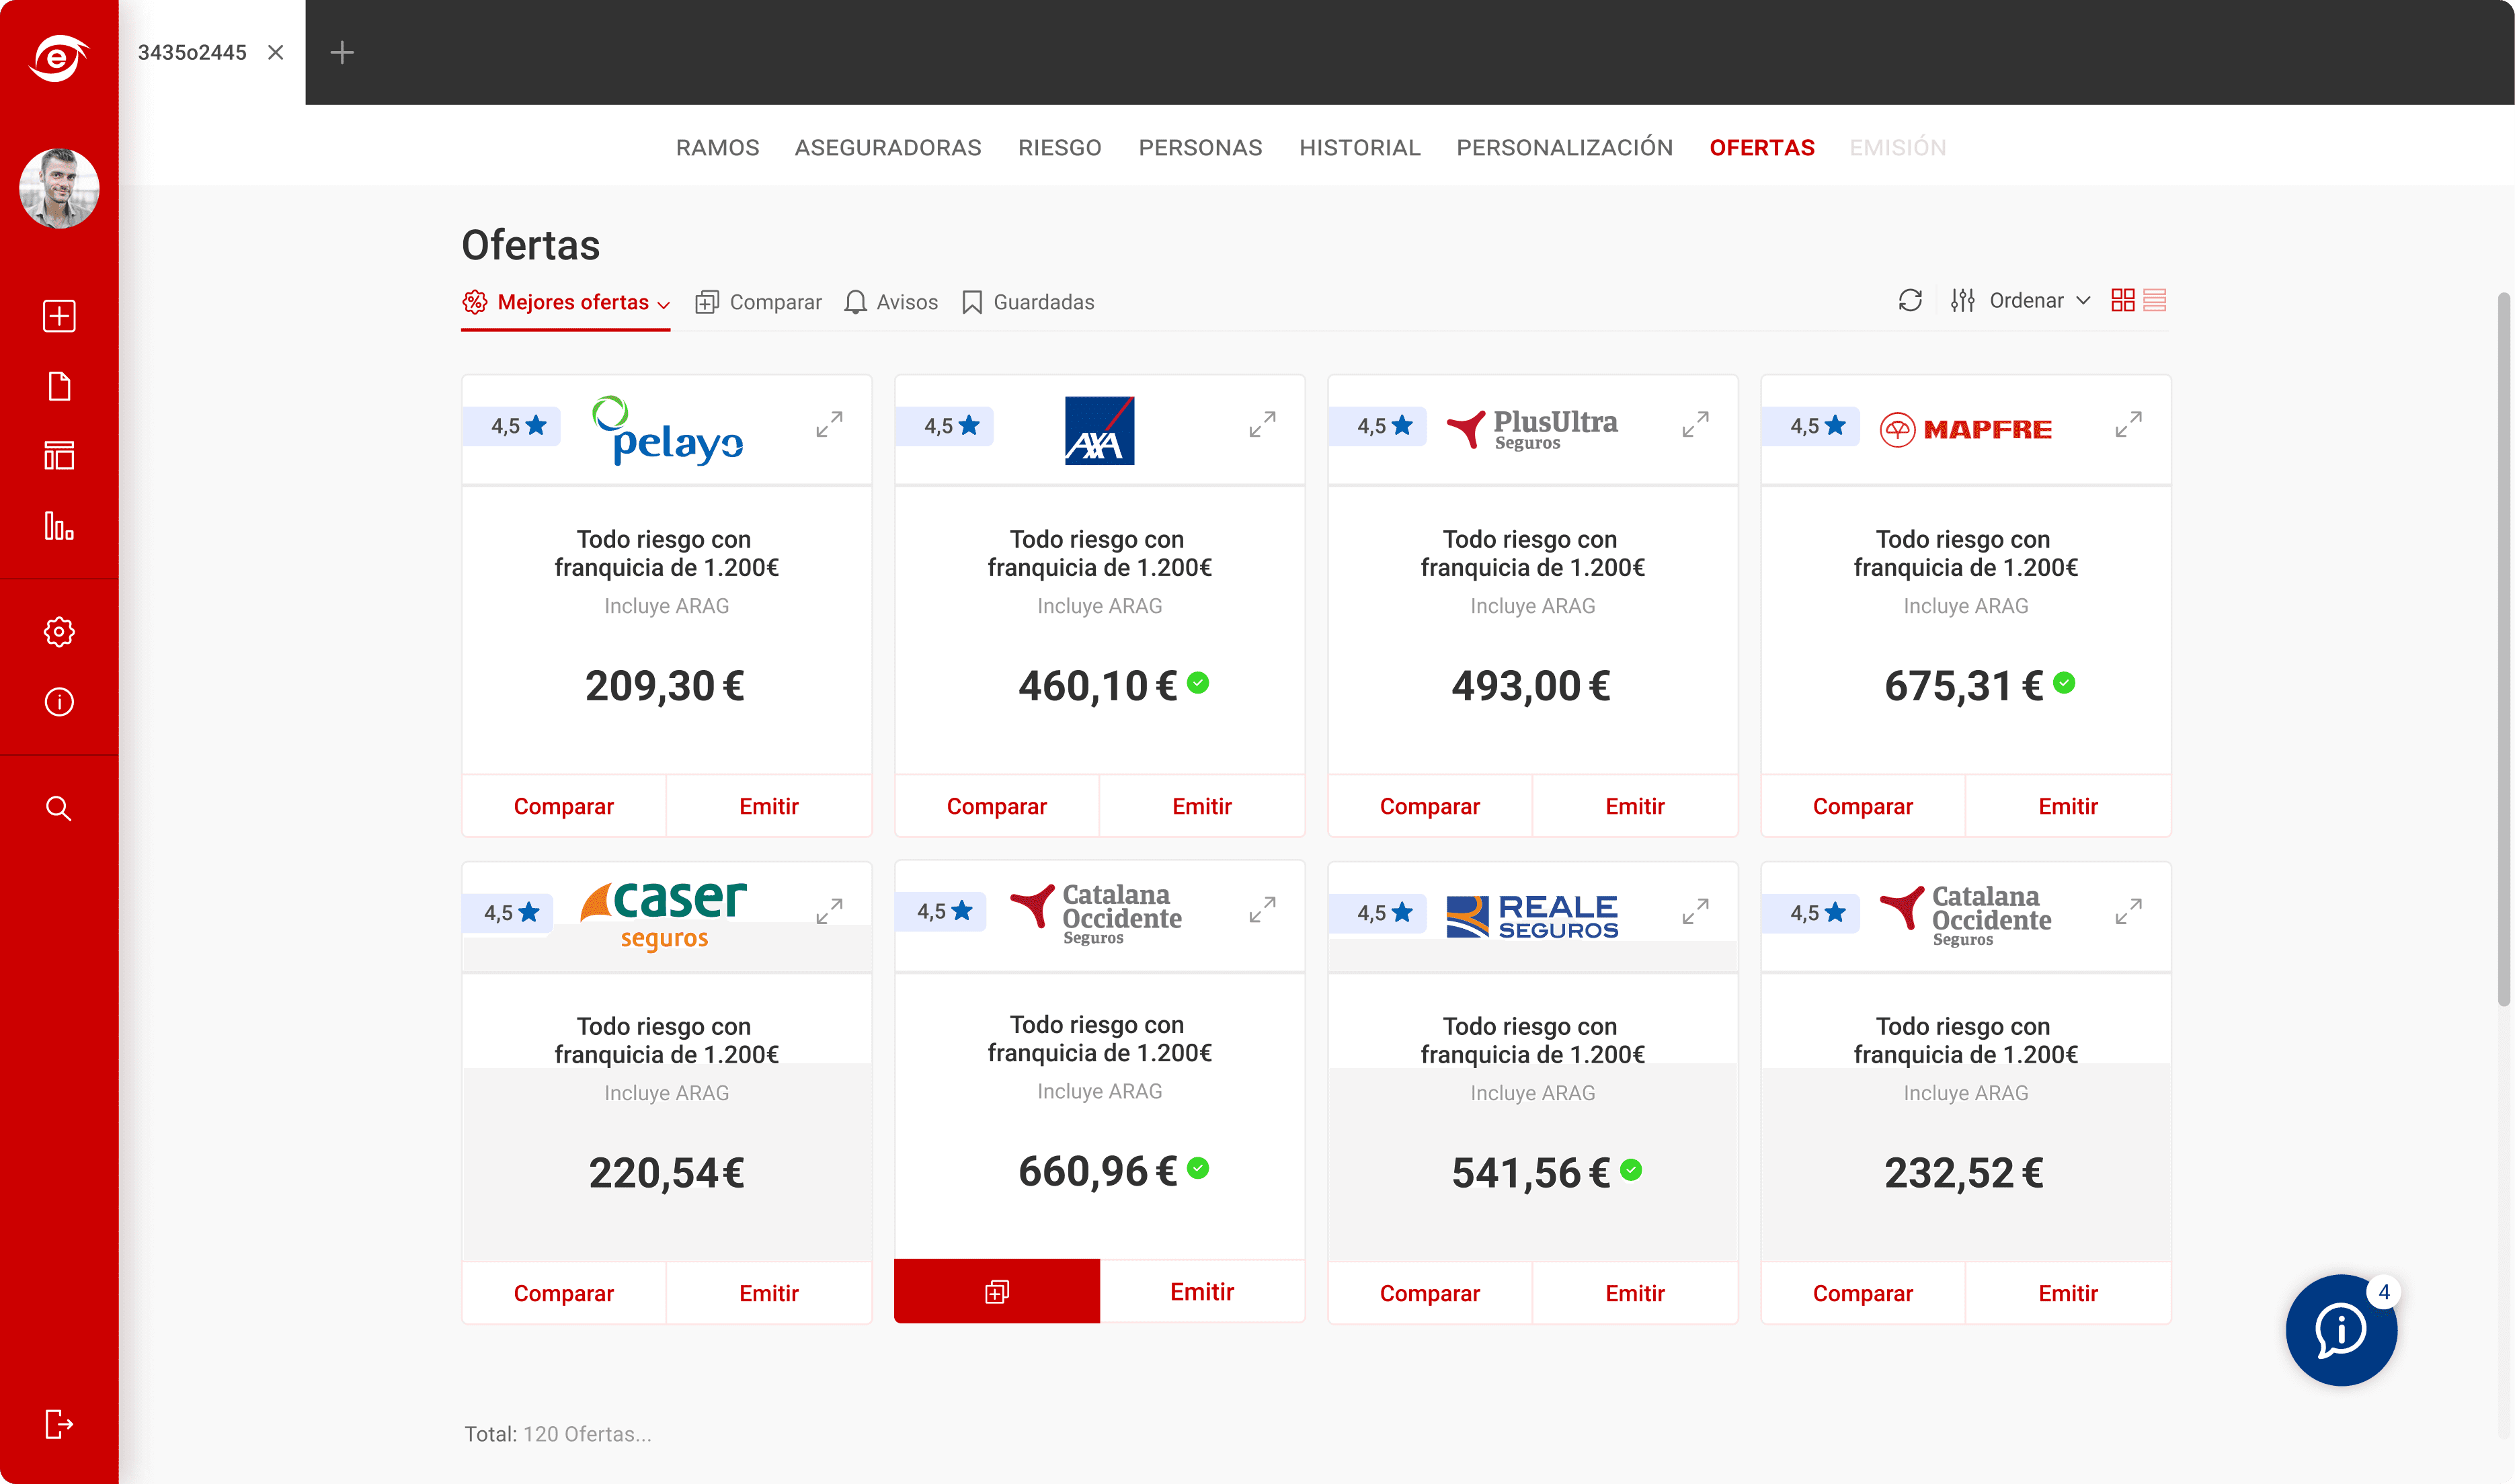Open the settings gear in sidebar
2515x1484 pixels.
(x=59, y=632)
